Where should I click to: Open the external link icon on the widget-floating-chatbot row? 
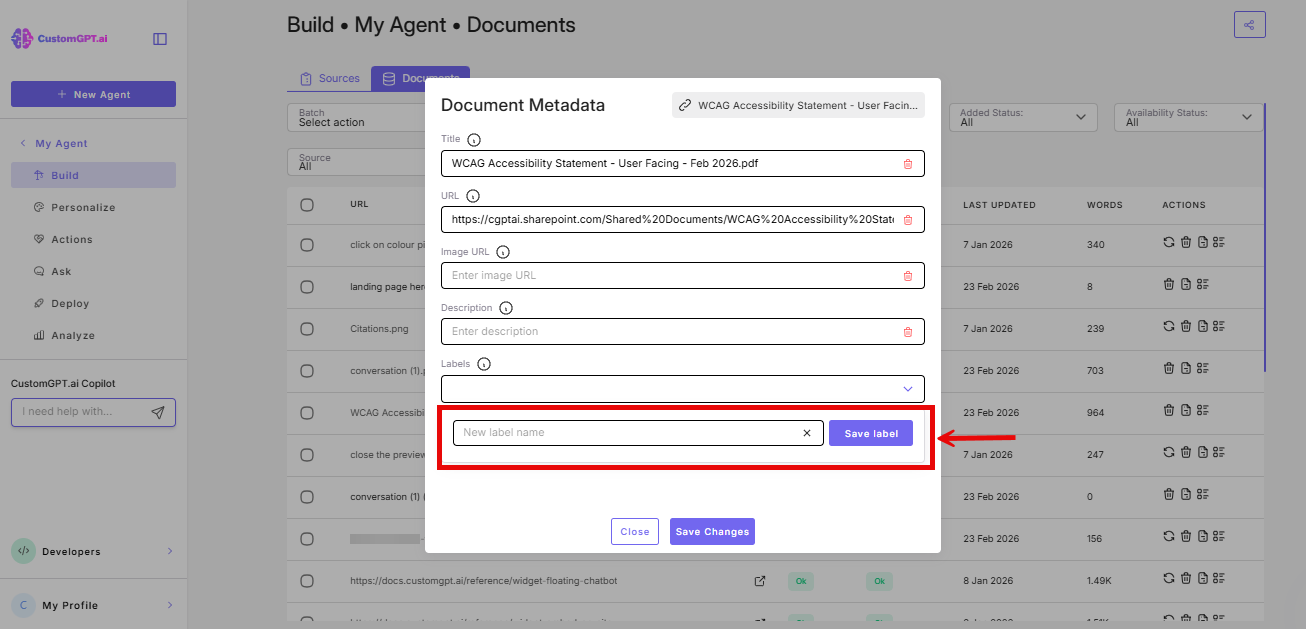(x=760, y=579)
